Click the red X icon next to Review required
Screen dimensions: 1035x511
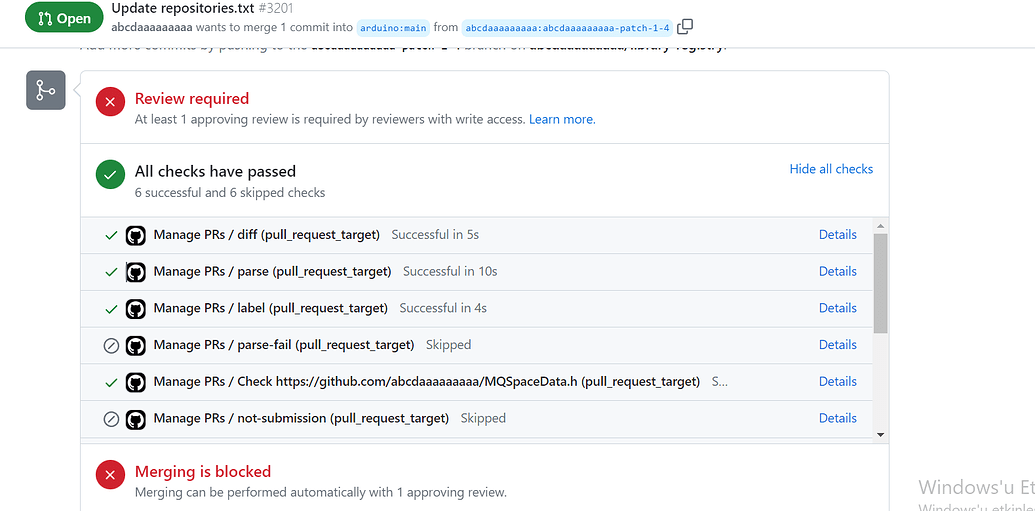110,102
